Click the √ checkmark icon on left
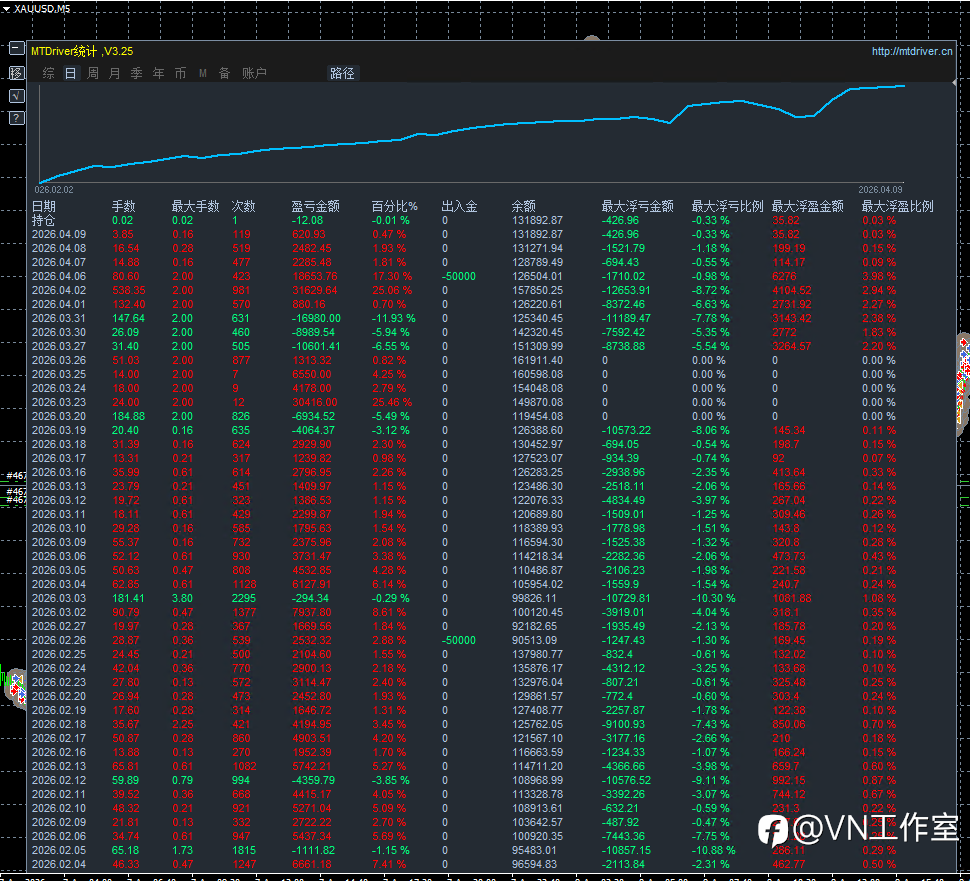Viewport: 970px width, 881px height. [16, 95]
